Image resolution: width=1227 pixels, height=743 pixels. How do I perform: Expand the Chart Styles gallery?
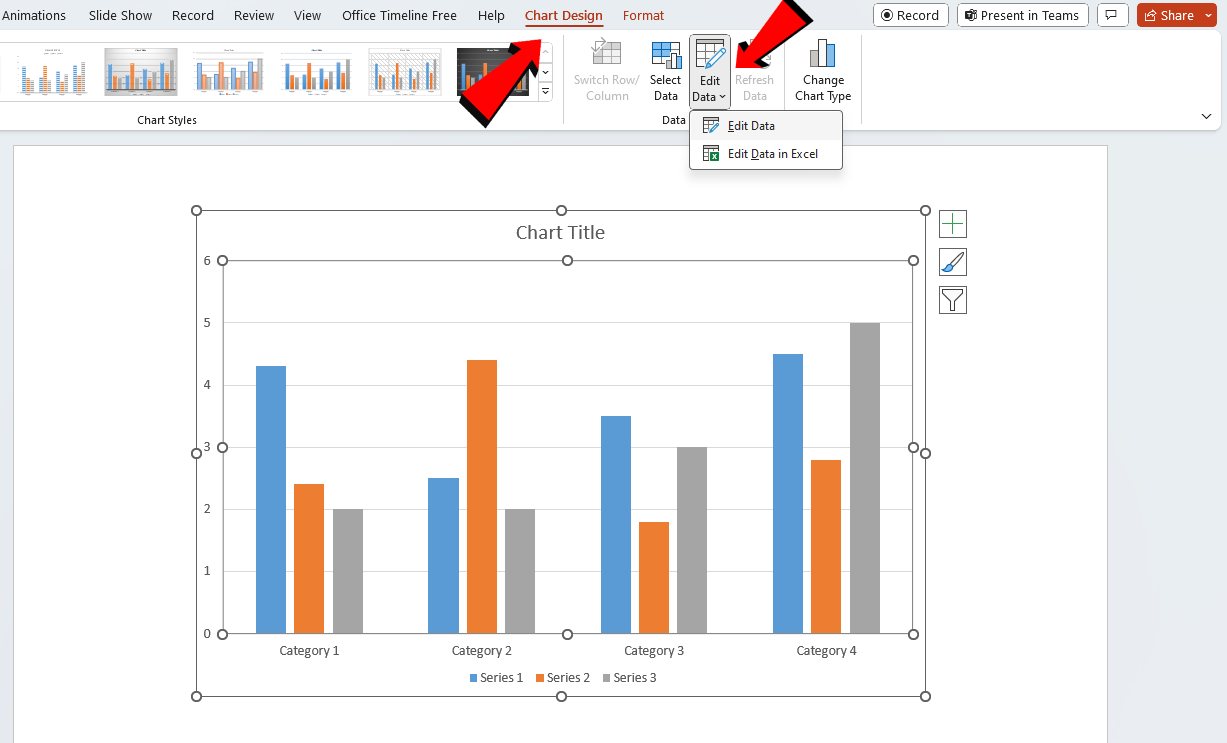545,90
